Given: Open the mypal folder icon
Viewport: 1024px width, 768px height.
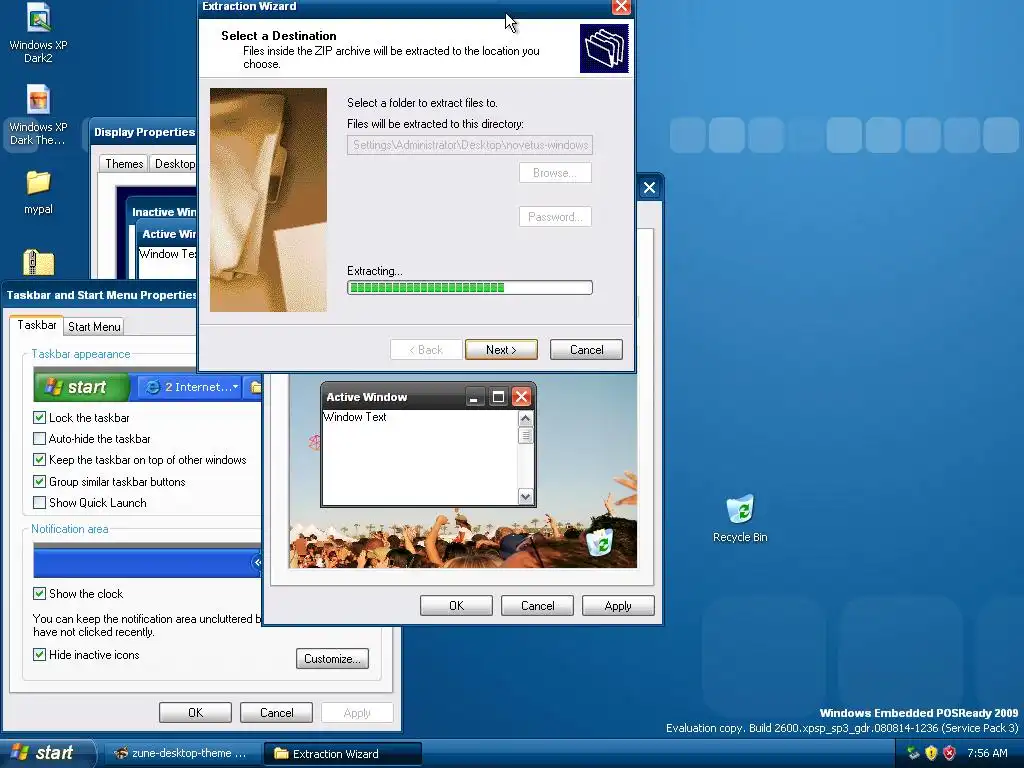Looking at the screenshot, I should click(38, 192).
